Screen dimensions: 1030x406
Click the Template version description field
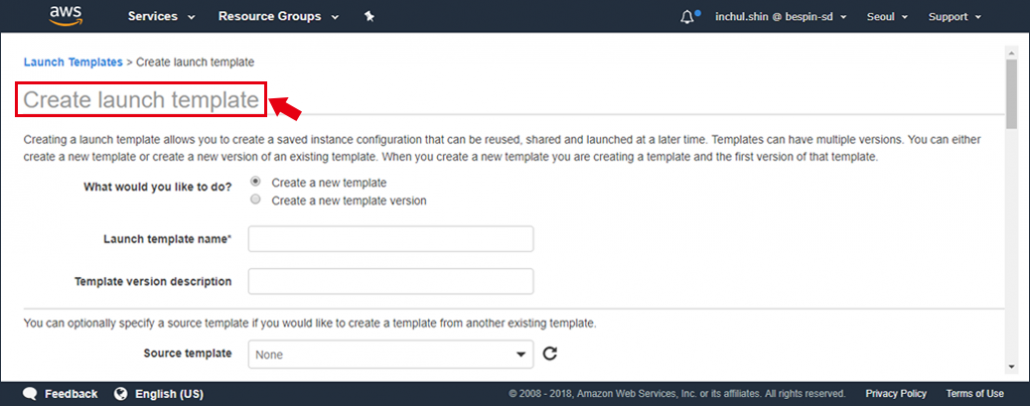(x=391, y=281)
